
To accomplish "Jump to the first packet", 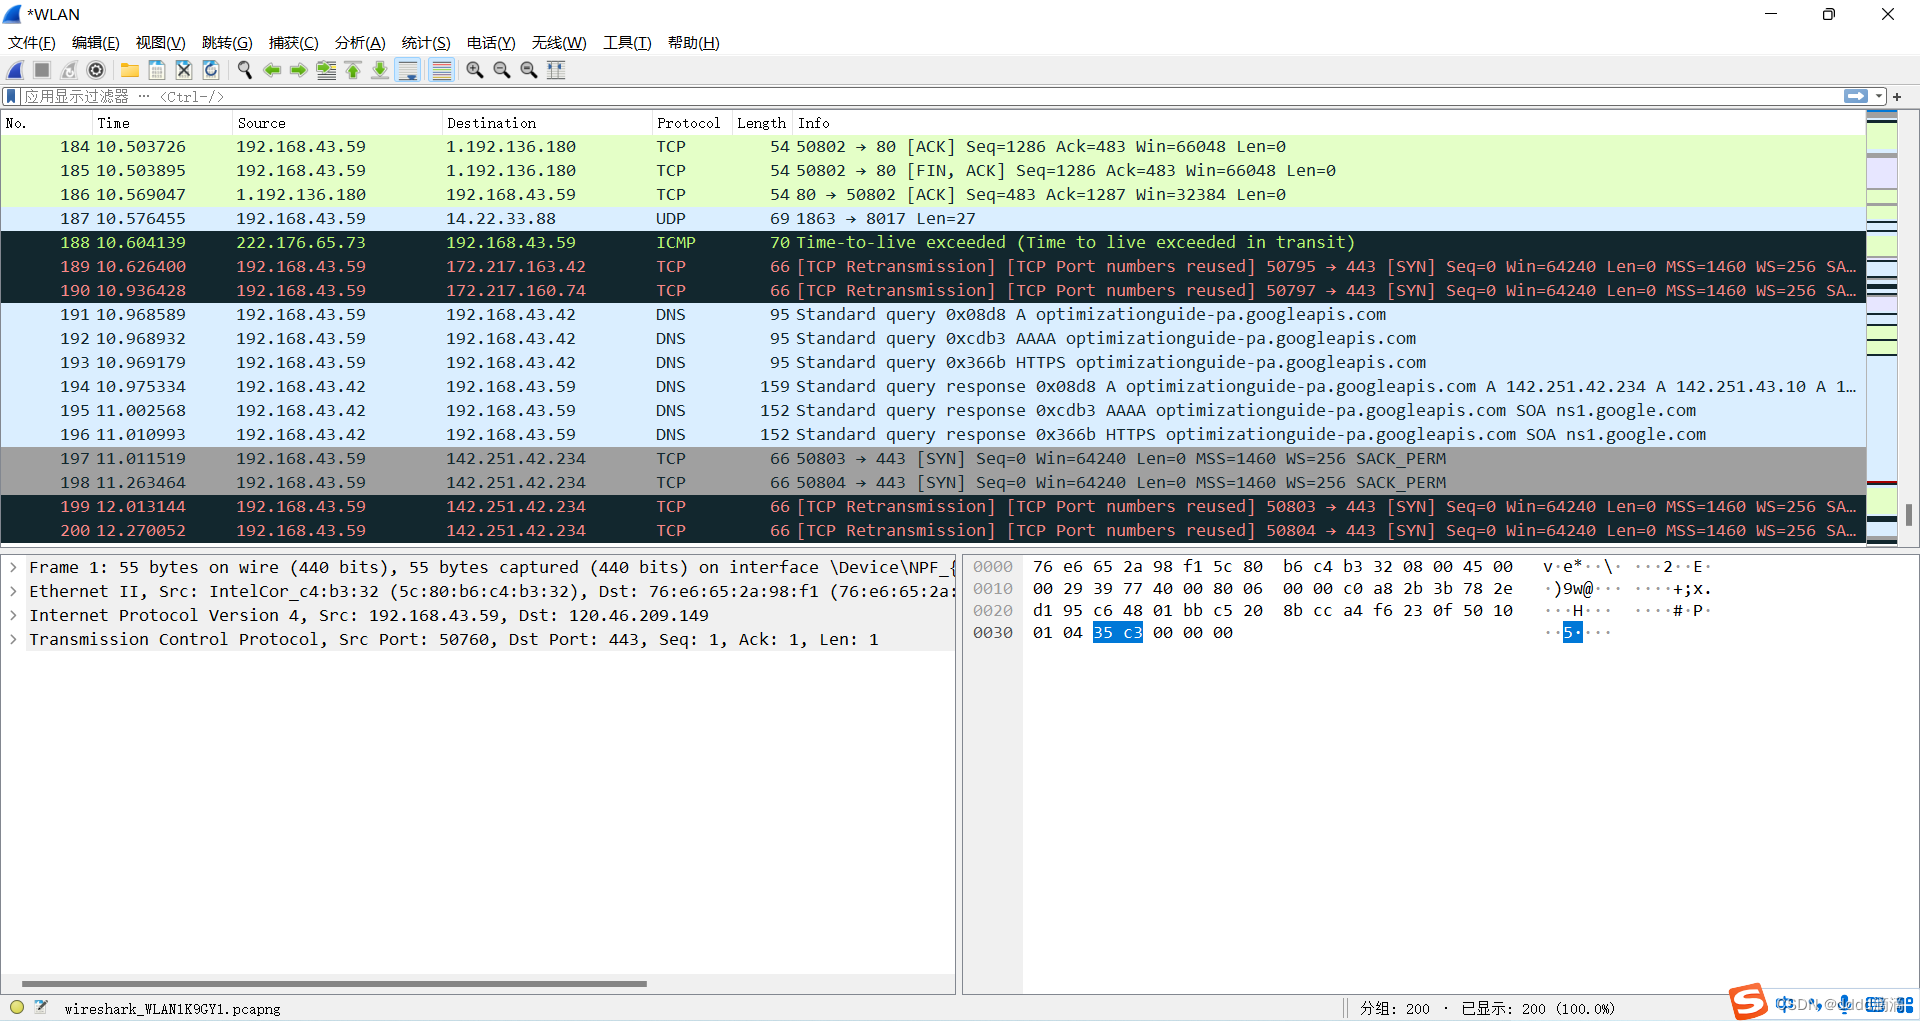I will coord(353,70).
